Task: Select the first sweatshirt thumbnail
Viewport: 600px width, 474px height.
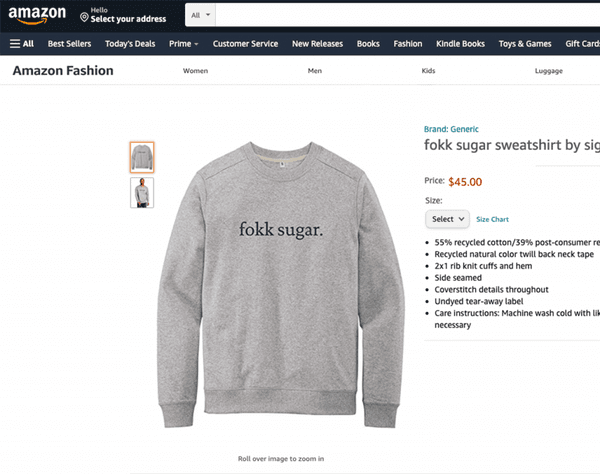Action: pyautogui.click(x=142, y=157)
